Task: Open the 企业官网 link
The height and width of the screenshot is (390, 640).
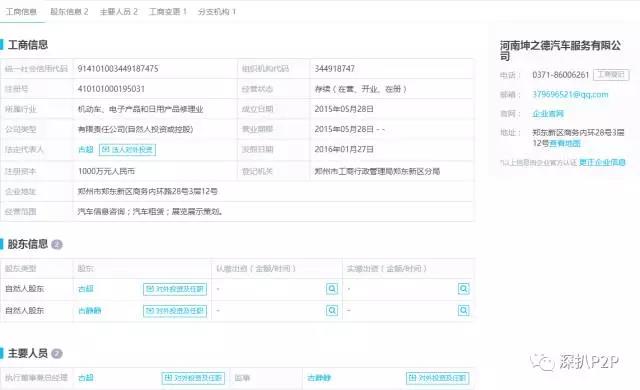Action: (x=548, y=114)
